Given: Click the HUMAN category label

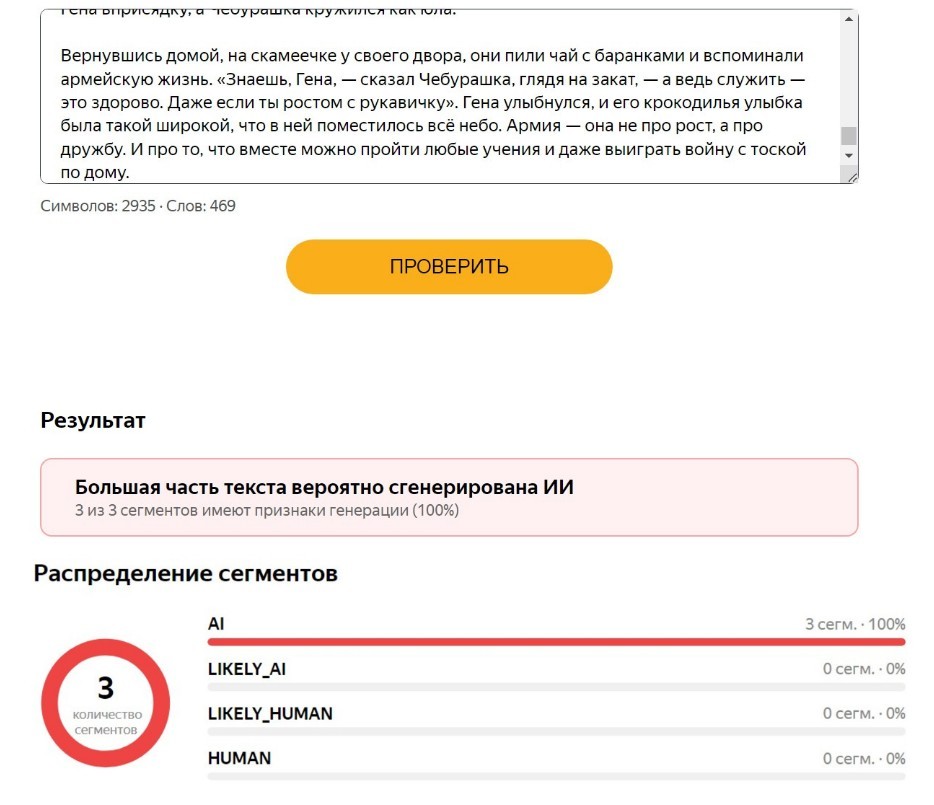Looking at the screenshot, I should [239, 758].
